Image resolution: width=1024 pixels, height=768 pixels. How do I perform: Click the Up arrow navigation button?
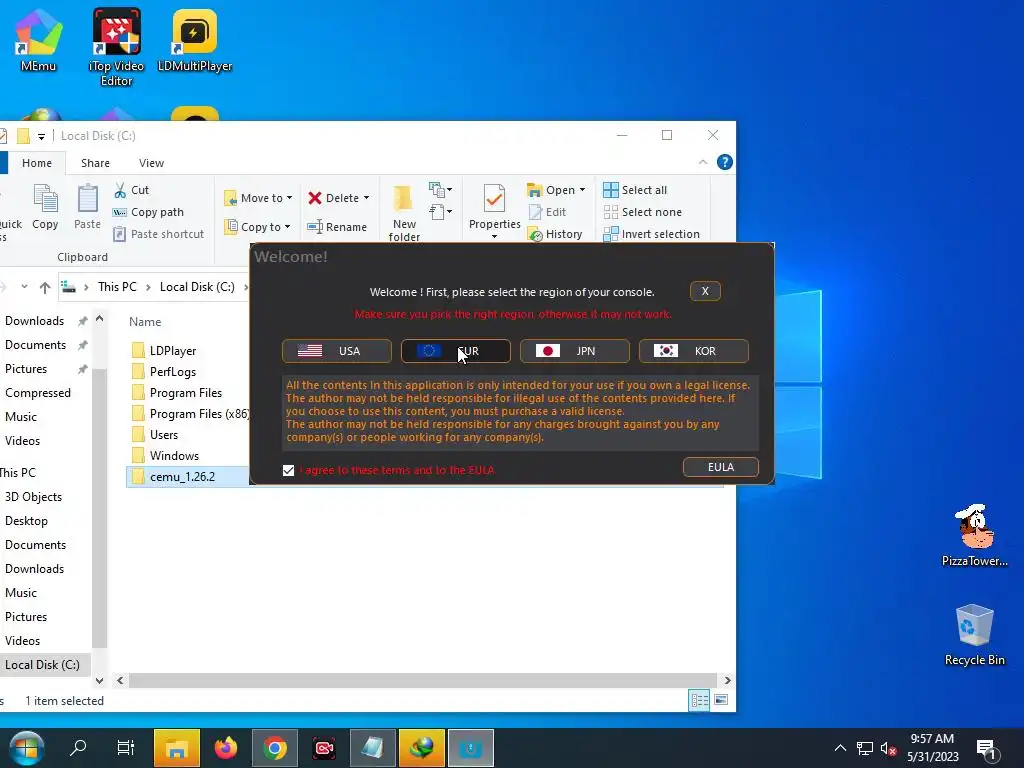click(x=44, y=287)
